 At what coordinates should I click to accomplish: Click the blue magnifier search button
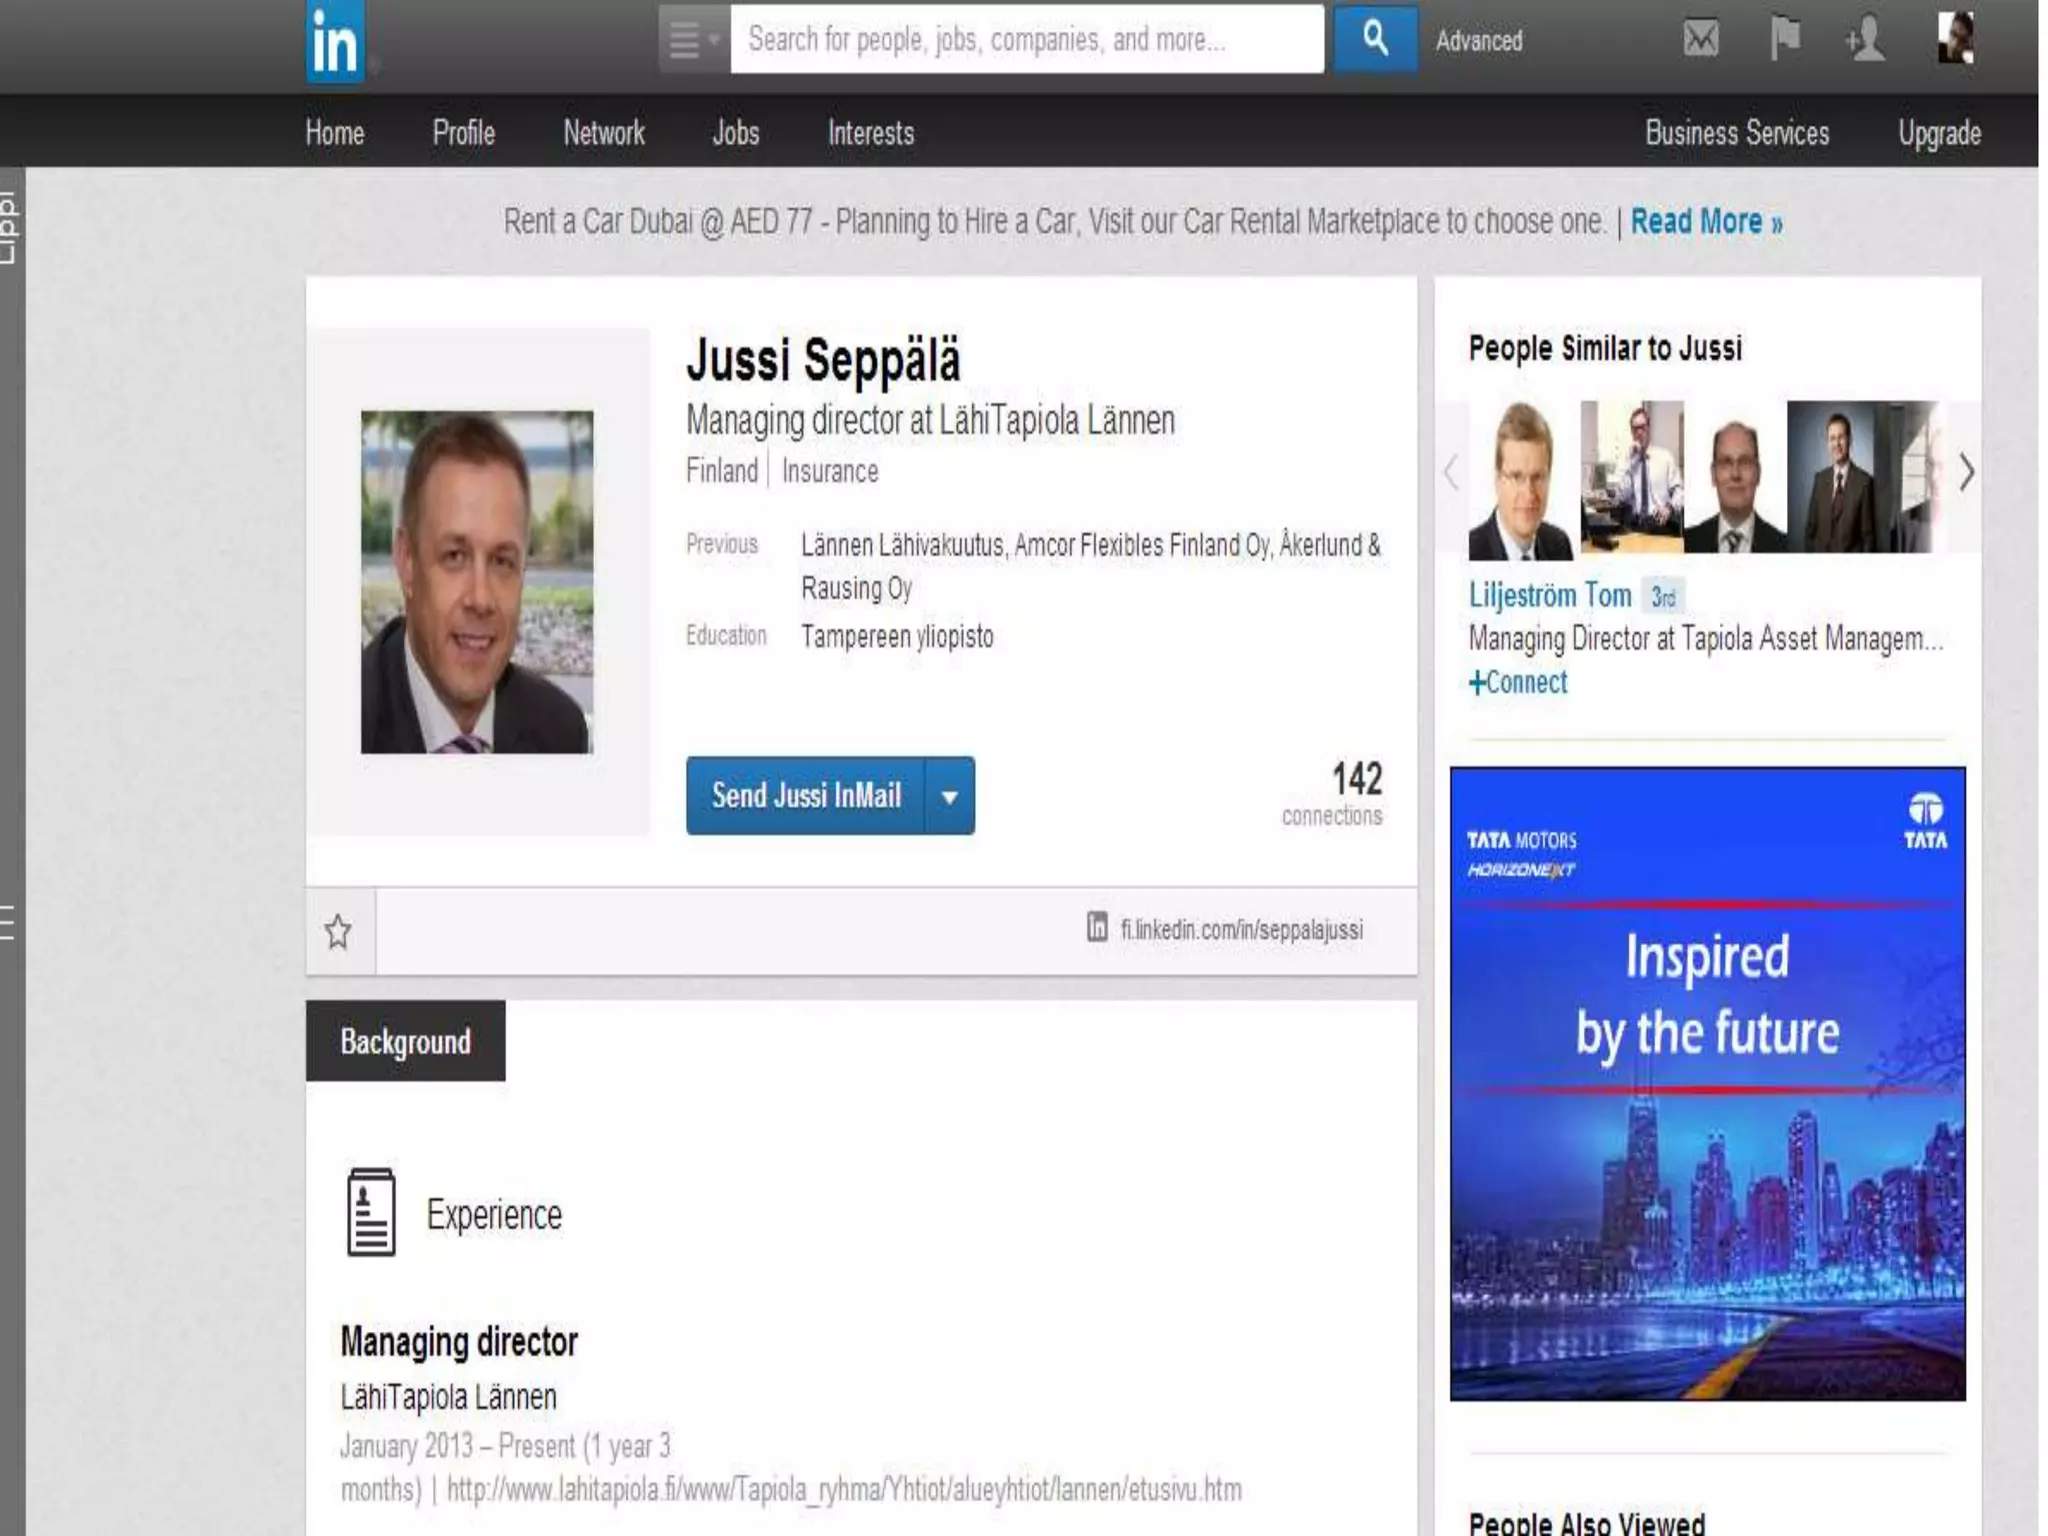pos(1376,40)
